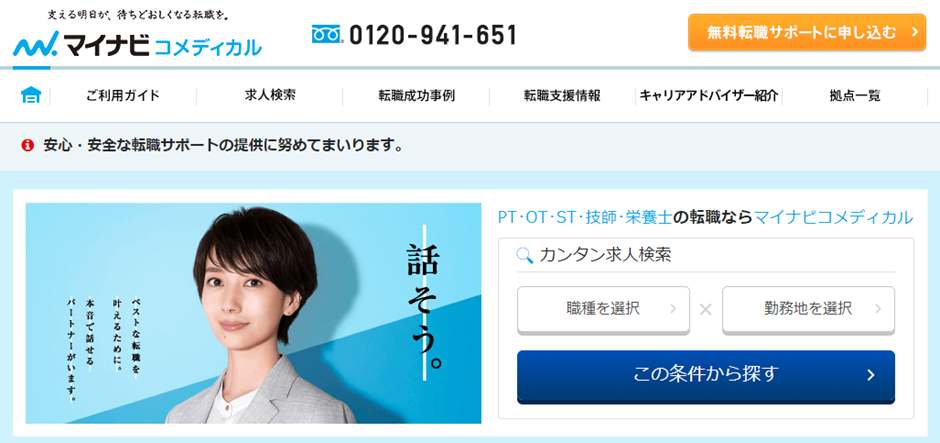
Task: Open the 職種を選択 selector
Action: (x=603, y=309)
